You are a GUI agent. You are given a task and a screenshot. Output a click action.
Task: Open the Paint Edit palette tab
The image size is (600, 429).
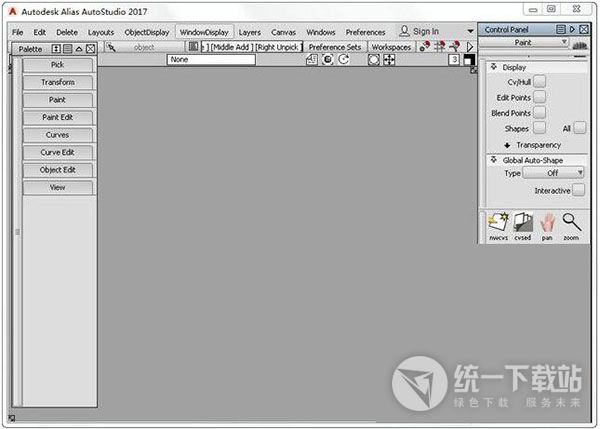click(58, 117)
